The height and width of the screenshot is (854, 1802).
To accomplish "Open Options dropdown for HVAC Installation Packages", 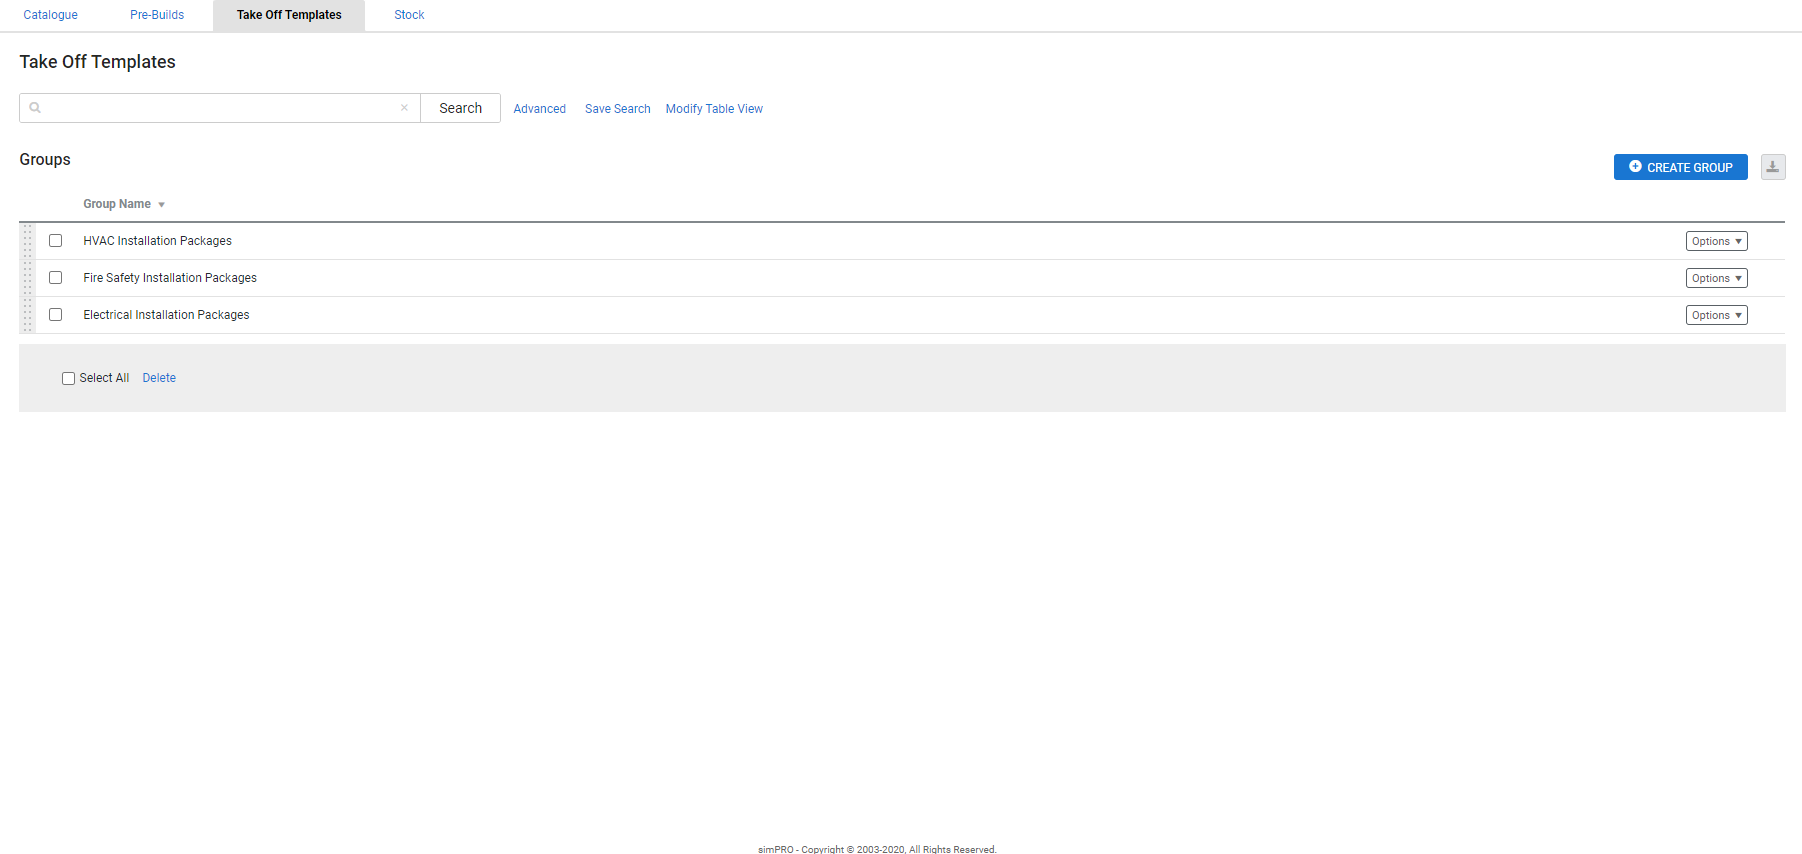I will [x=1716, y=241].
